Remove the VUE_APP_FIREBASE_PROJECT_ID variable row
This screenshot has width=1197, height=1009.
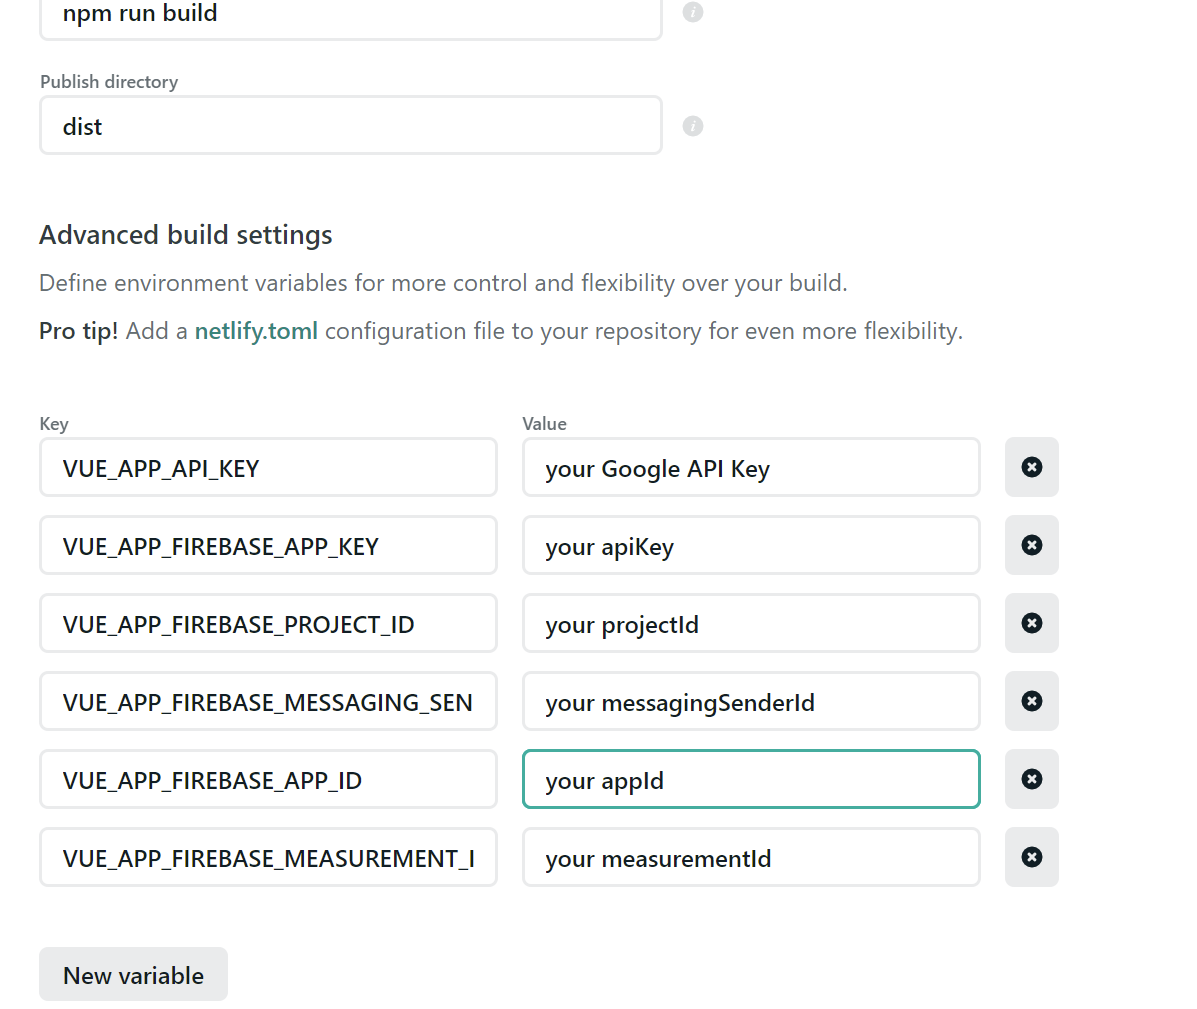click(1031, 623)
